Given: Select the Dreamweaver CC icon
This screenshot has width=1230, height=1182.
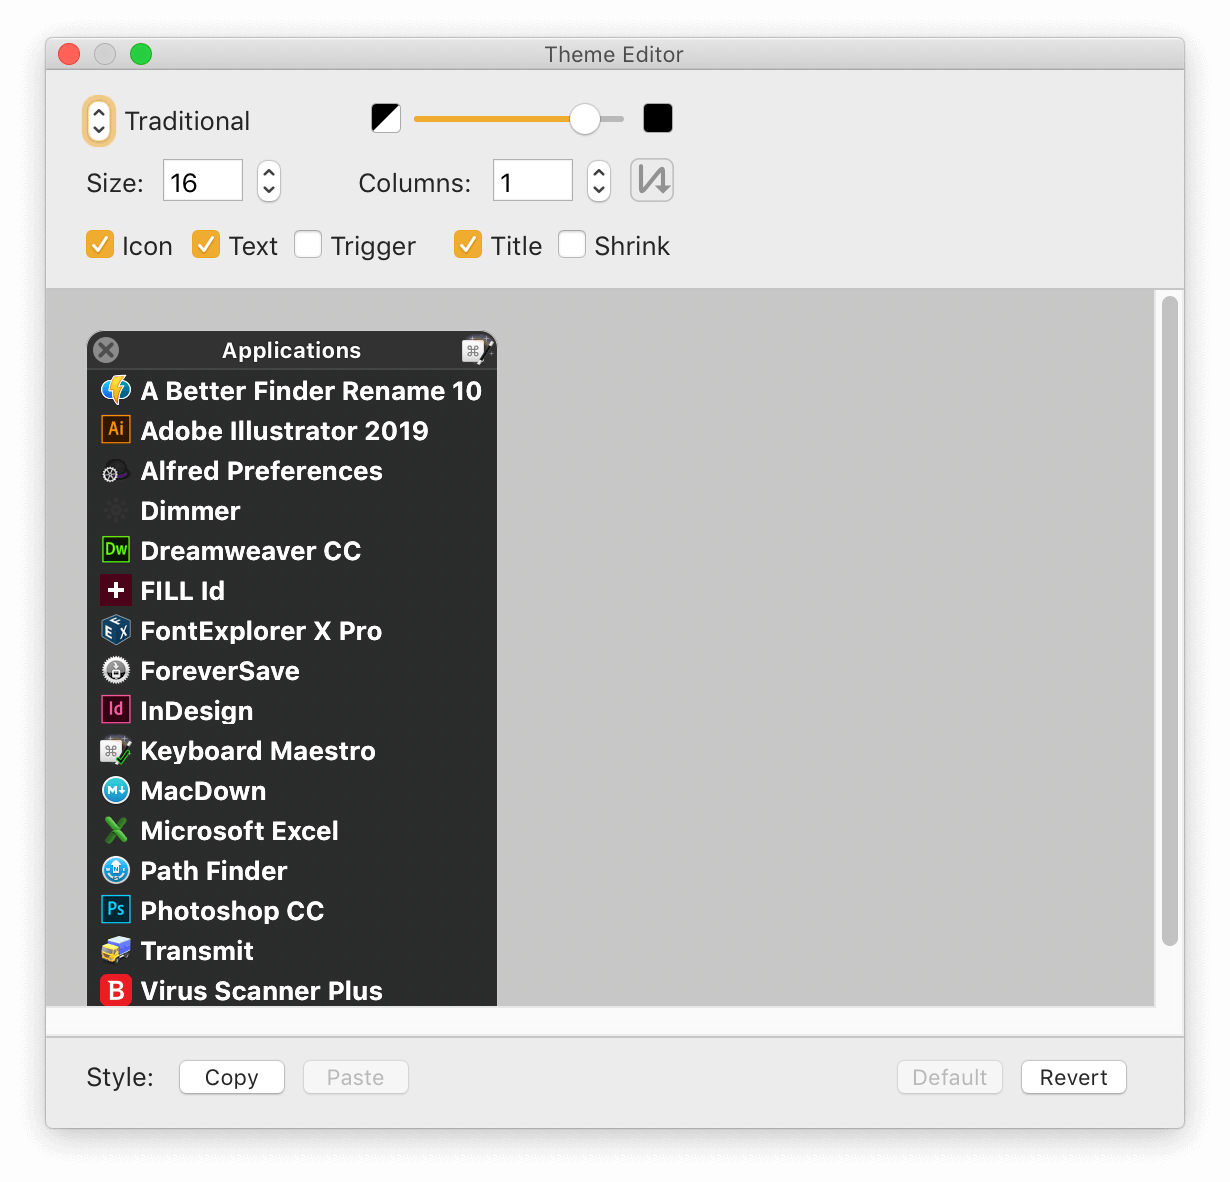Looking at the screenshot, I should tap(116, 550).
